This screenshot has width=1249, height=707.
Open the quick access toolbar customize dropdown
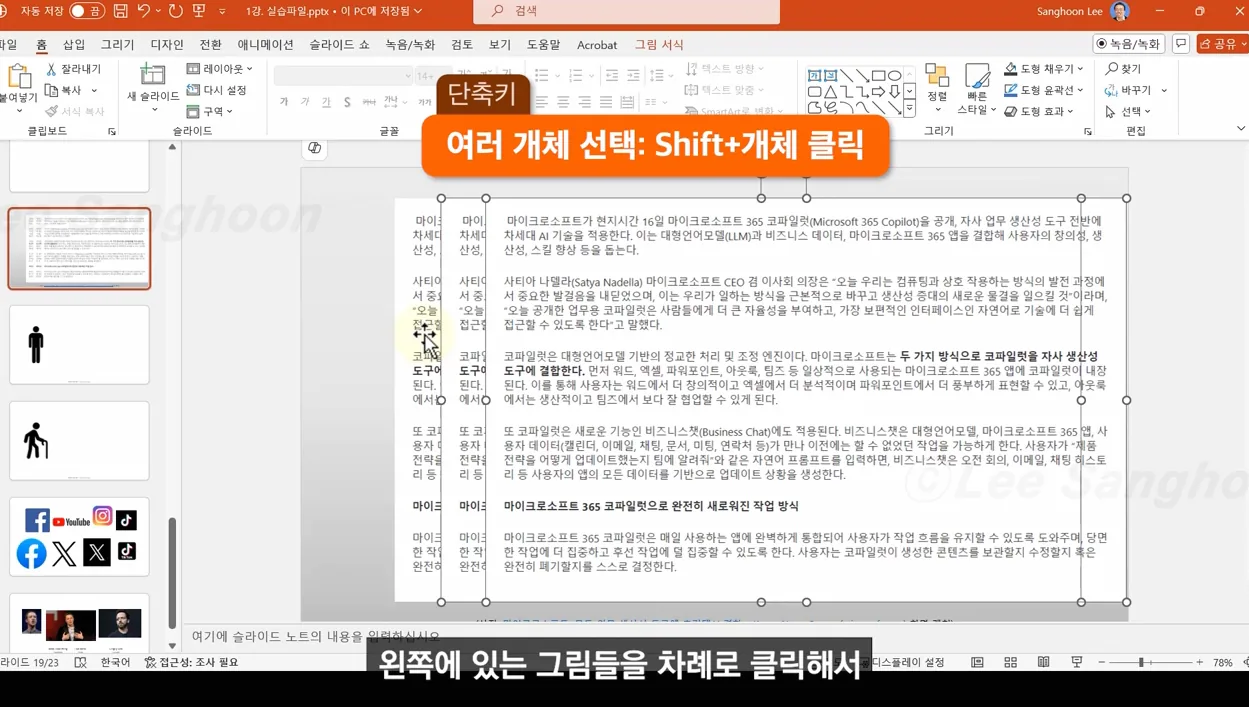coord(222,12)
